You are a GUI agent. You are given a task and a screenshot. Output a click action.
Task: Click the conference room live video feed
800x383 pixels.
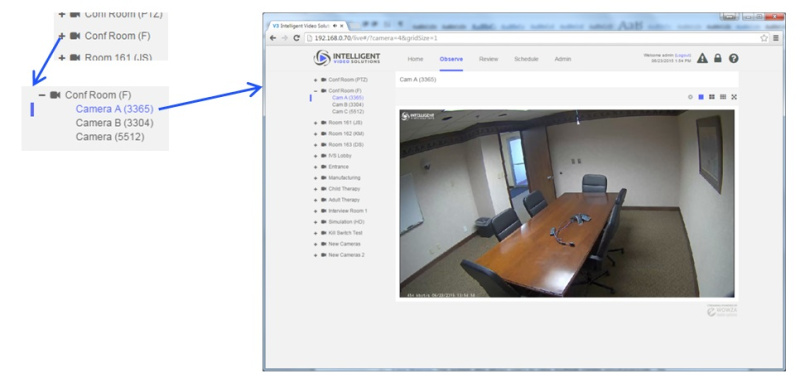pos(567,203)
